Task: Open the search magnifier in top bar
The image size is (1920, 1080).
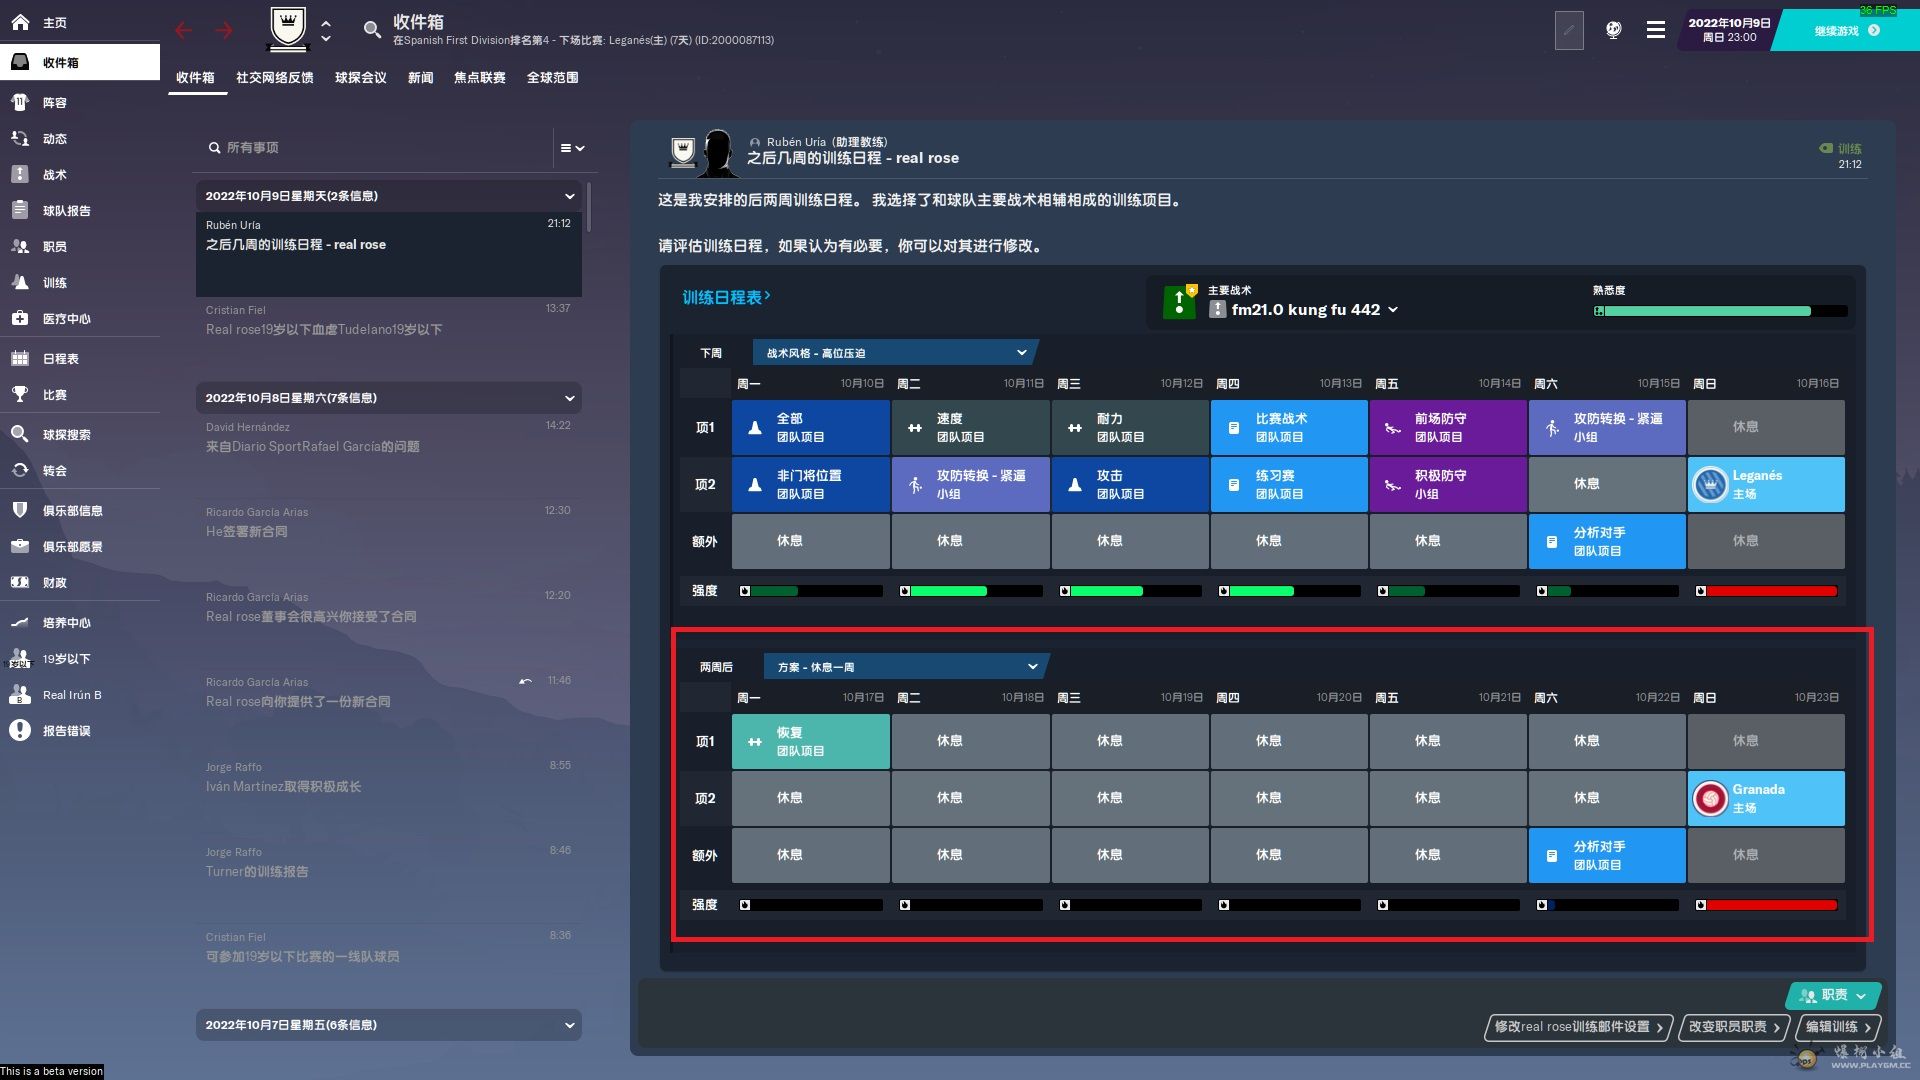Action: tap(372, 30)
